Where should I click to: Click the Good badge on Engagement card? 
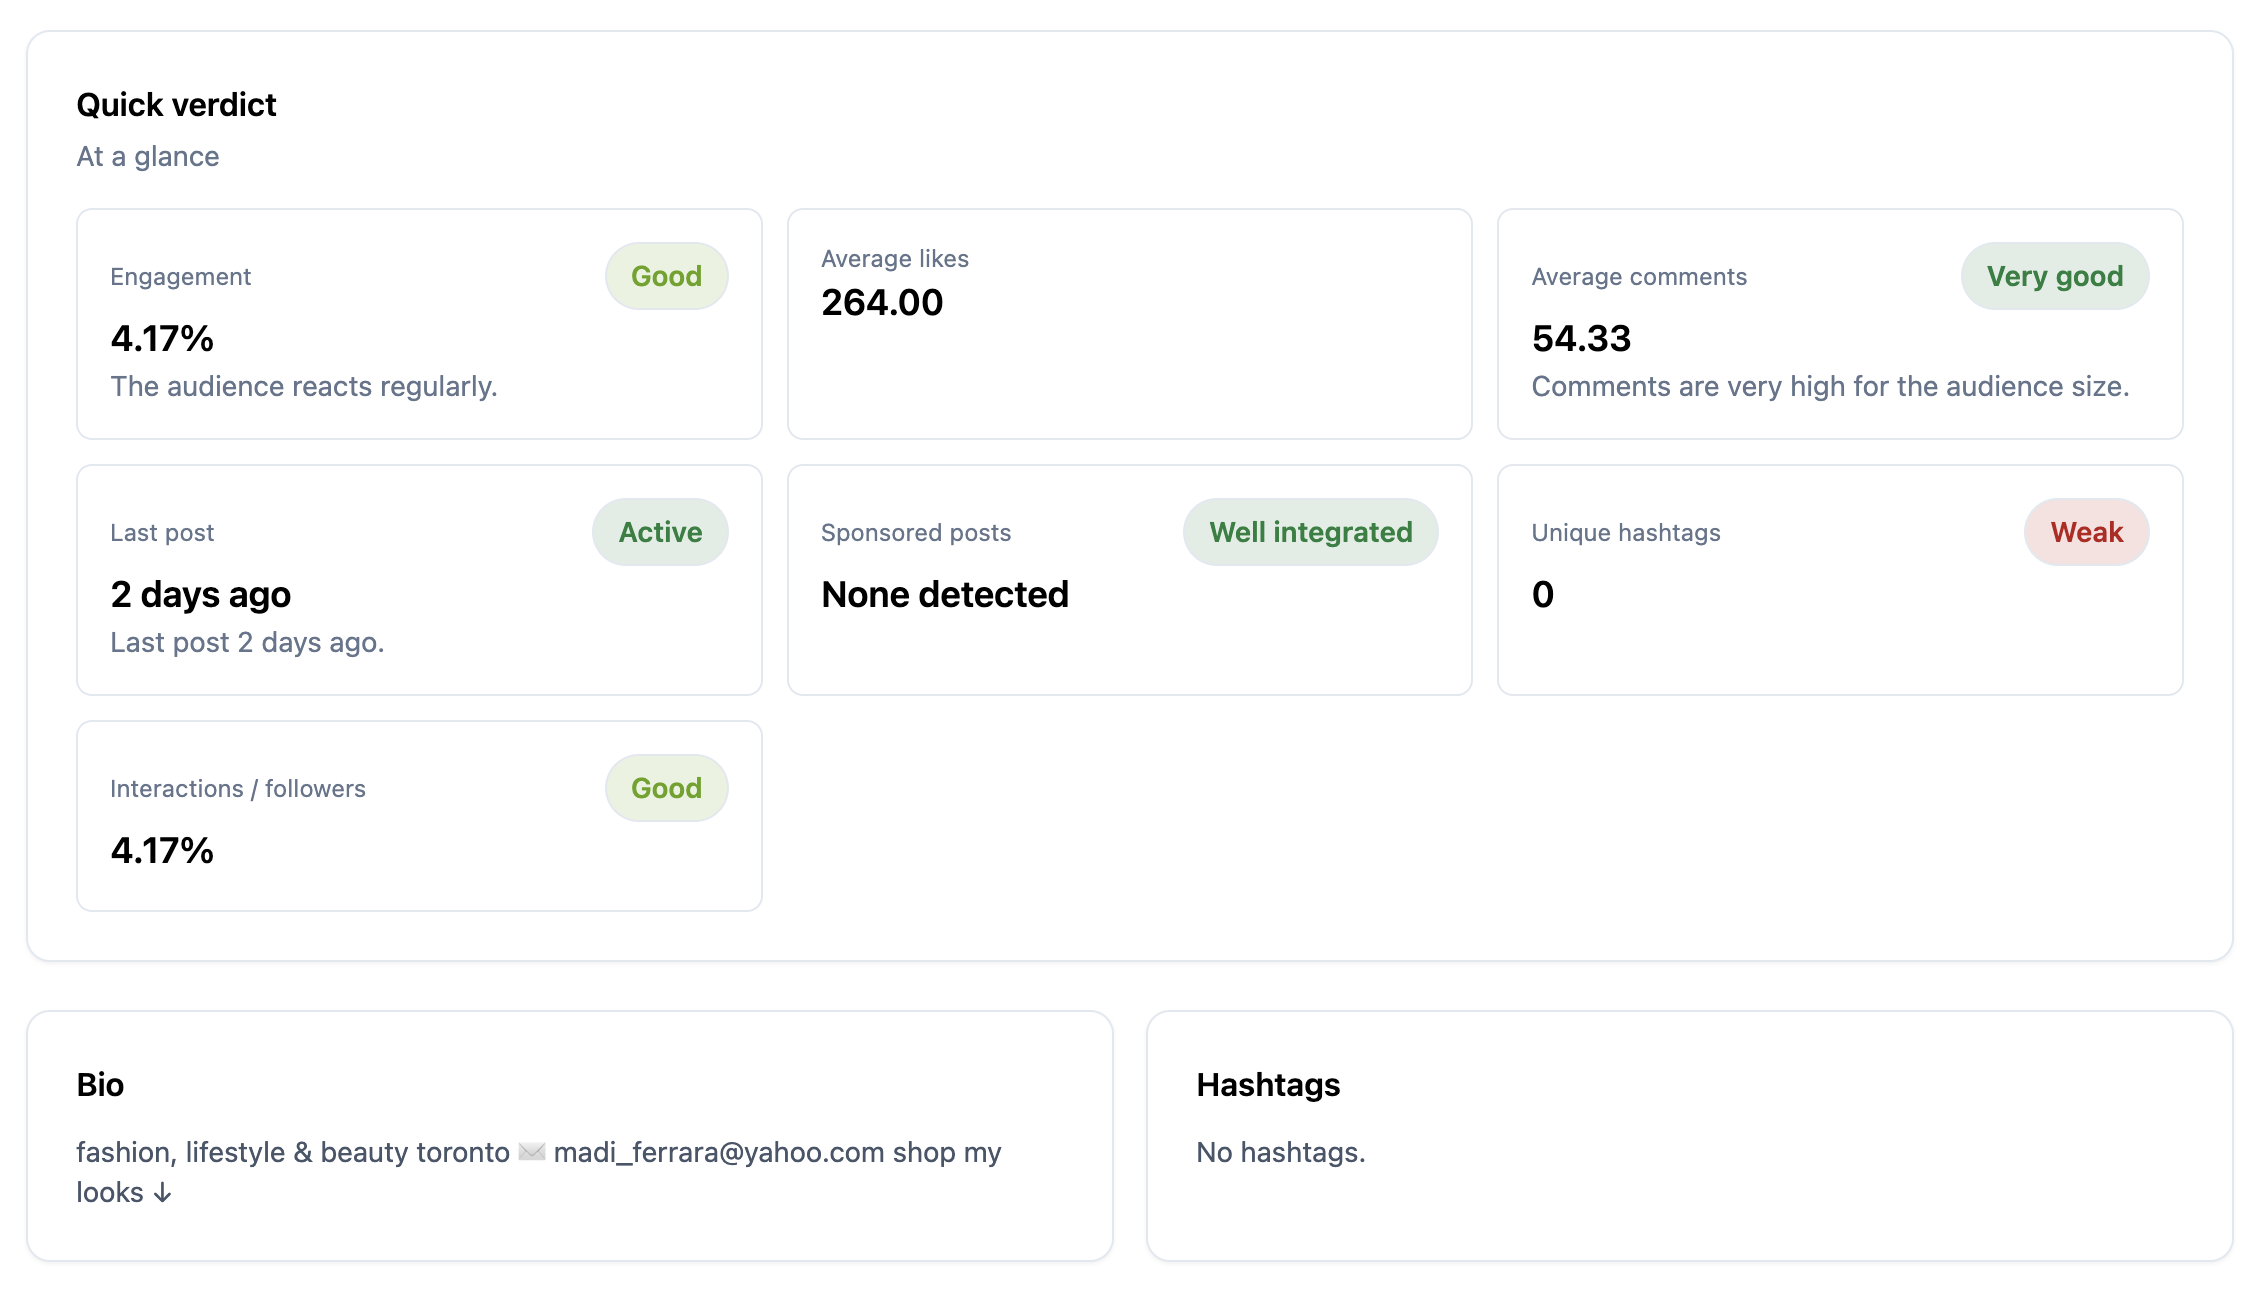tap(666, 276)
